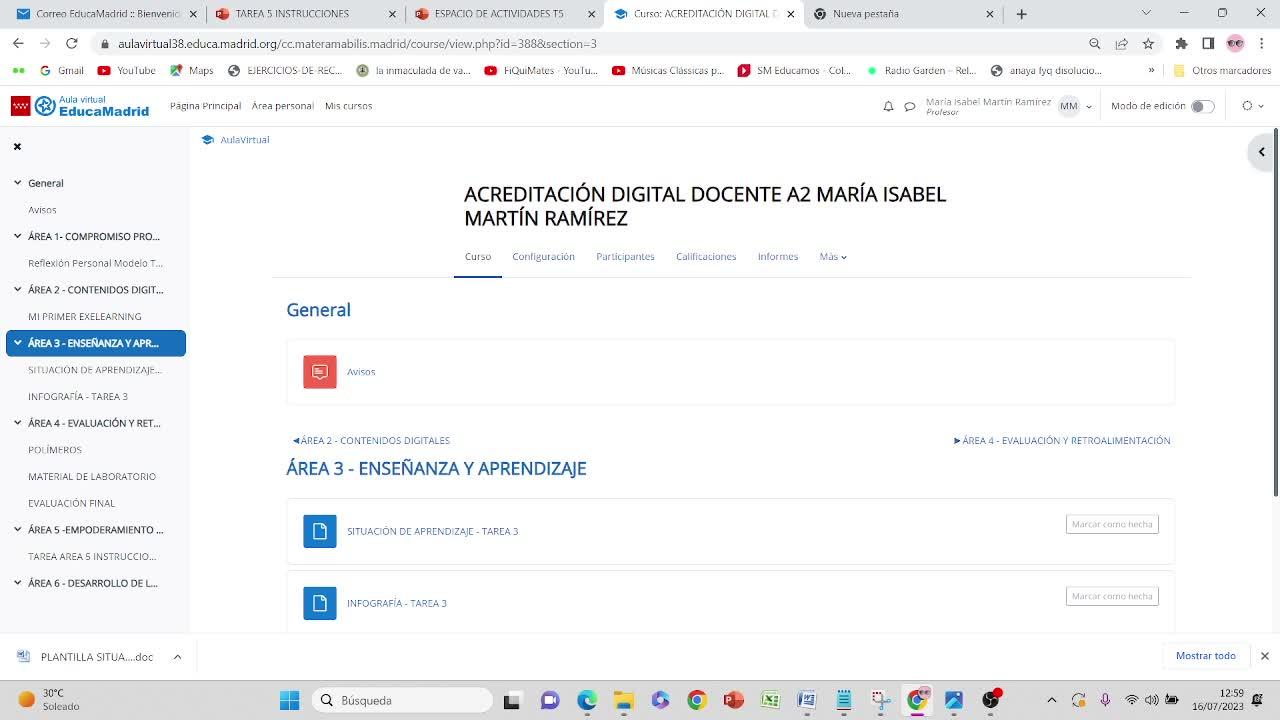This screenshot has width=1280, height=720.
Task: Close the course index sidebar
Action: click(x=17, y=146)
